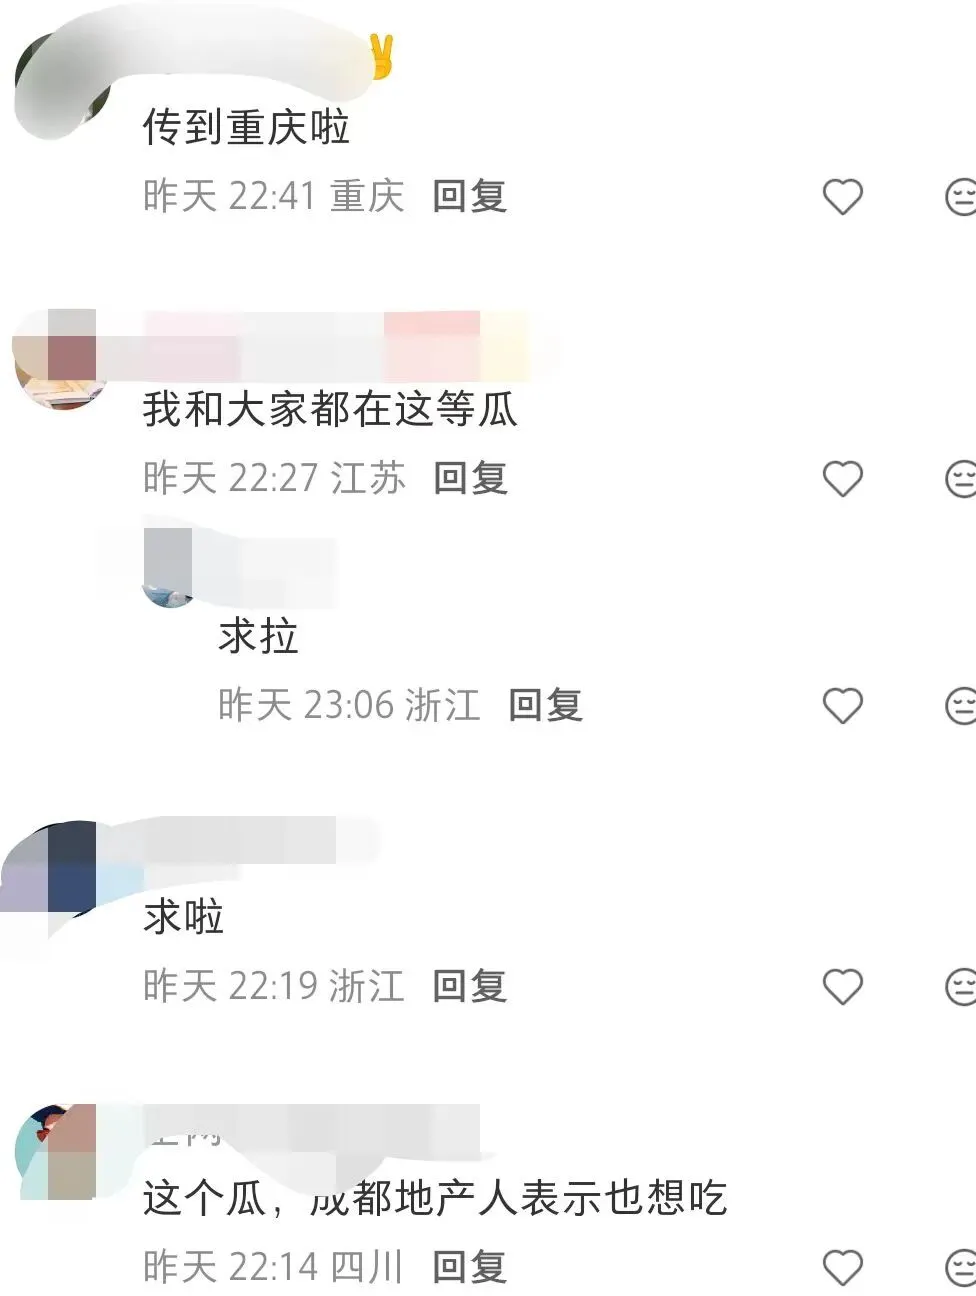
Task: Open avatar of the '我和大家都在这等瓜' commenter
Action: (x=60, y=358)
